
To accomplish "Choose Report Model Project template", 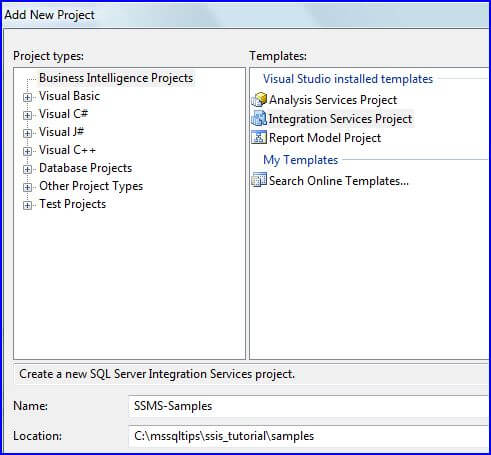I will (325, 138).
